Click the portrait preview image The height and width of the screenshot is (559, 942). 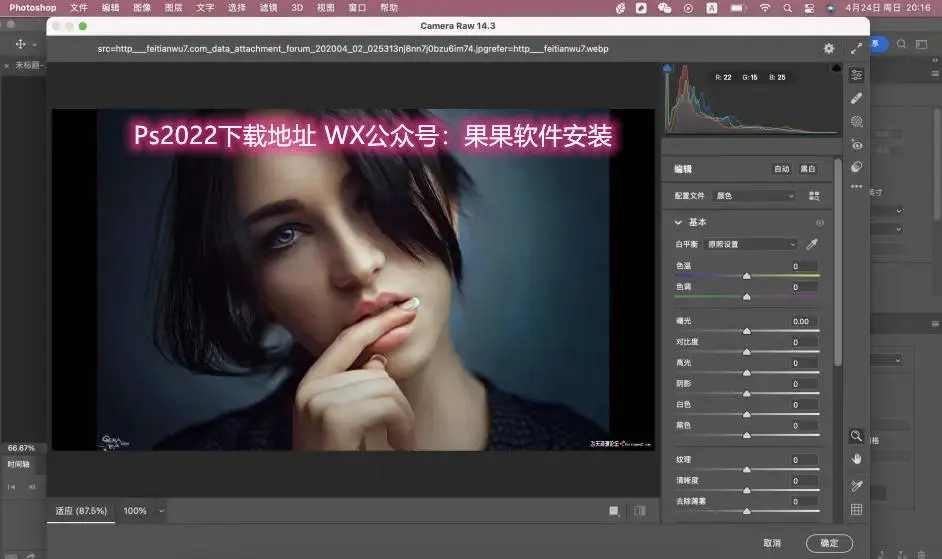click(353, 280)
